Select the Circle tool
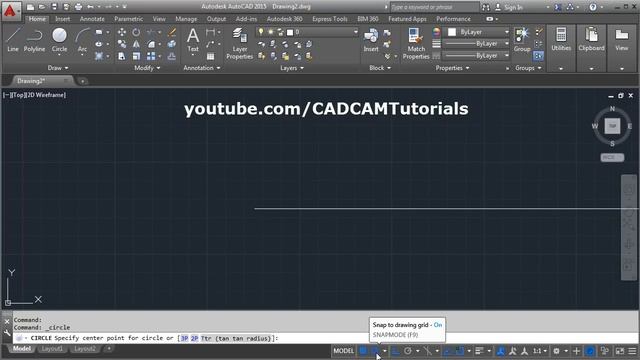The image size is (640, 360). click(59, 40)
